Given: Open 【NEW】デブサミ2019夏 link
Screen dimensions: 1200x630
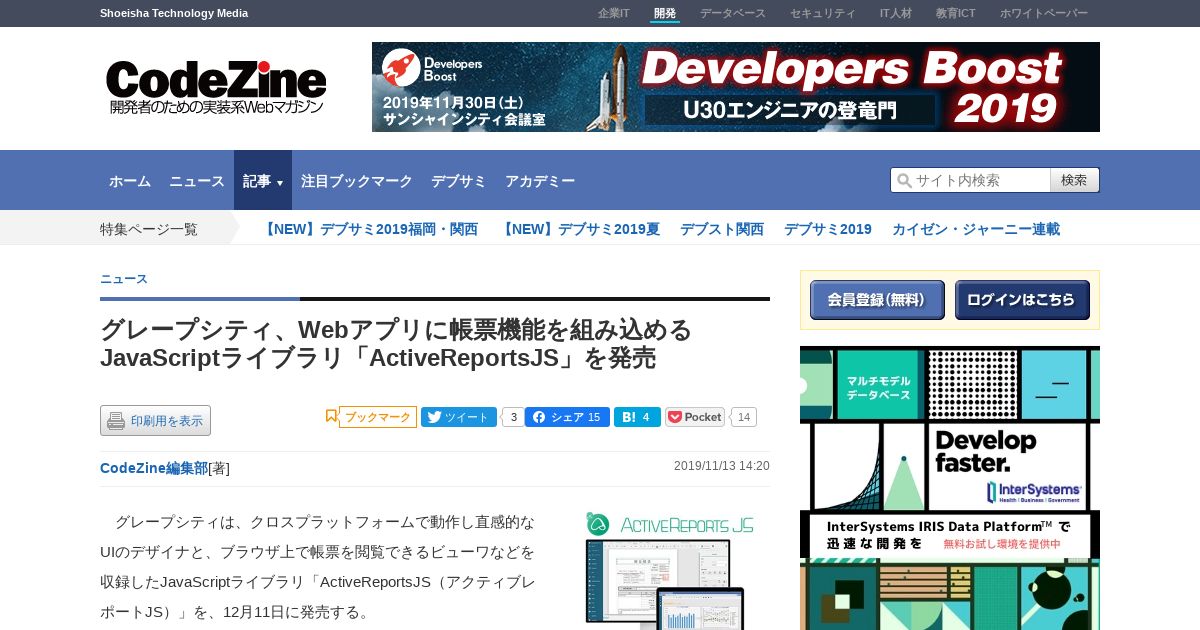Looking at the screenshot, I should [579, 229].
